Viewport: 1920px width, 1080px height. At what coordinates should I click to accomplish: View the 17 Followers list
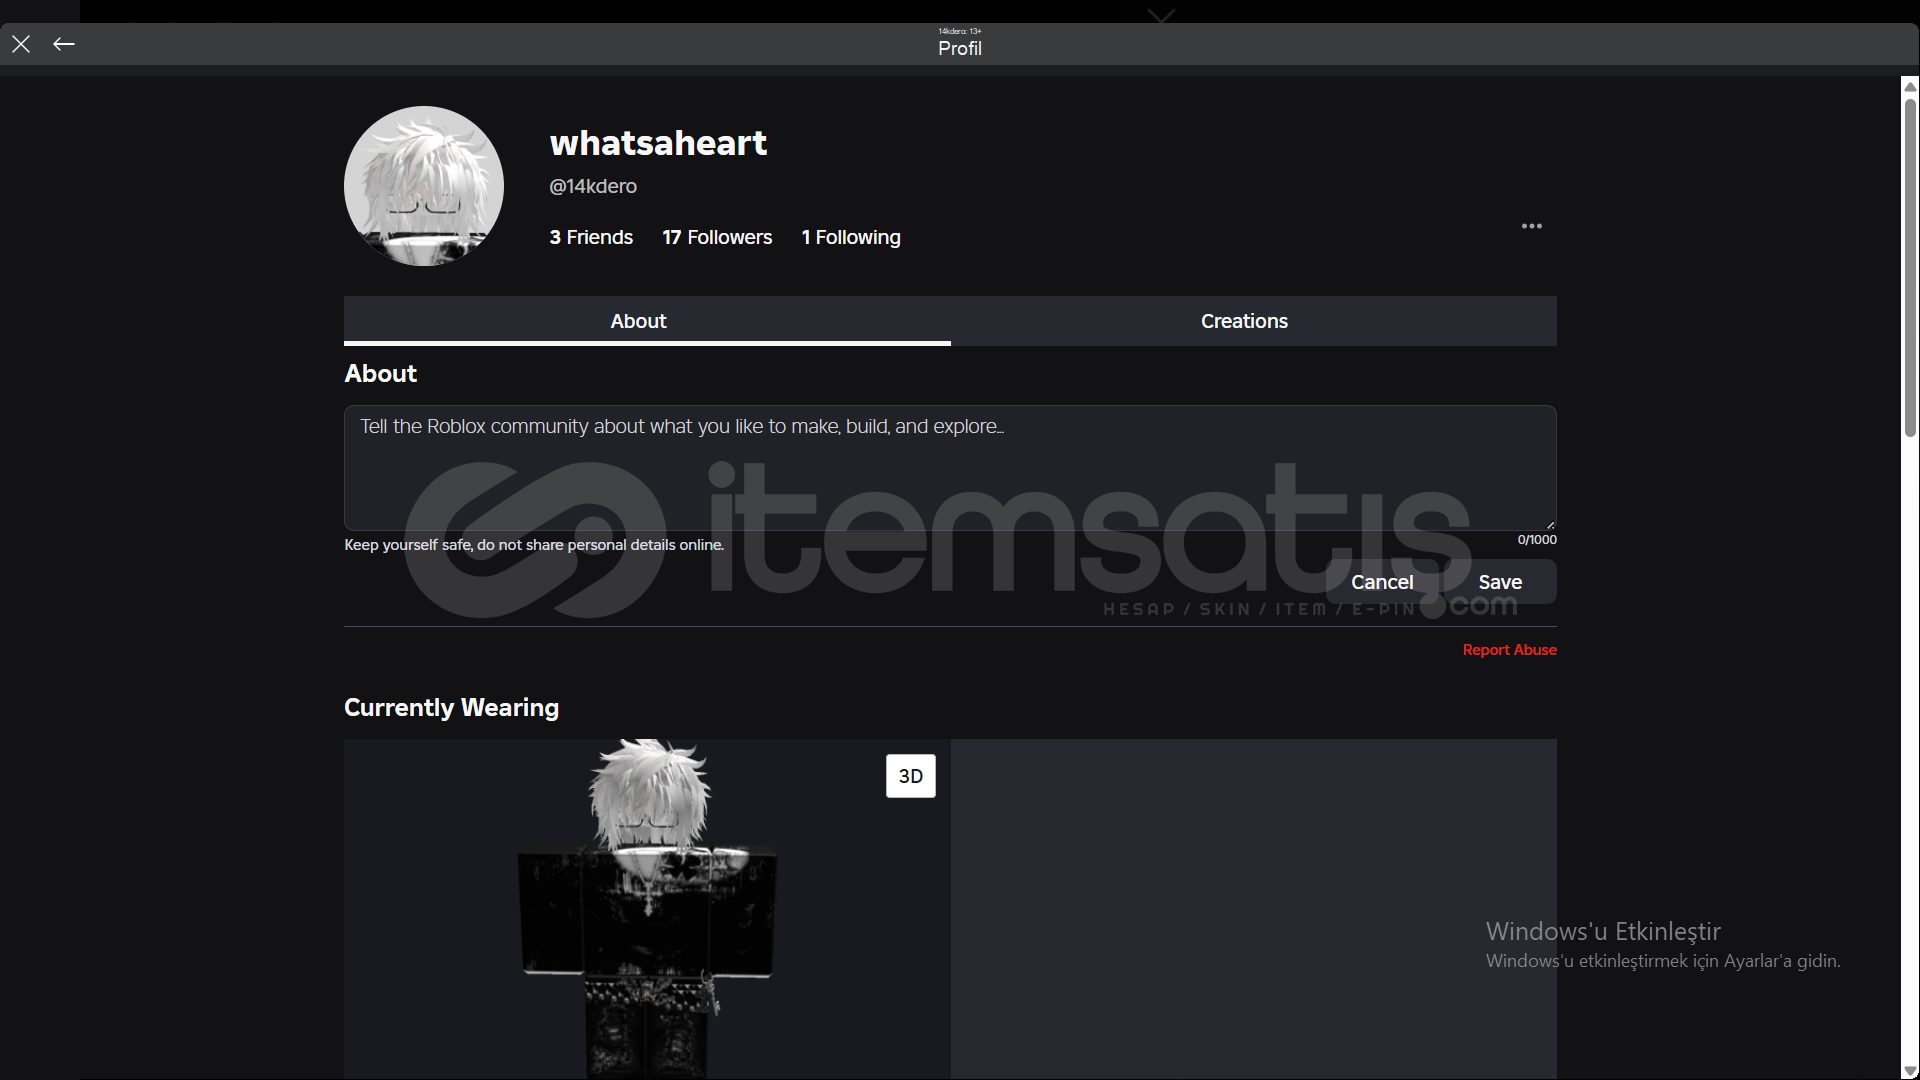(717, 237)
